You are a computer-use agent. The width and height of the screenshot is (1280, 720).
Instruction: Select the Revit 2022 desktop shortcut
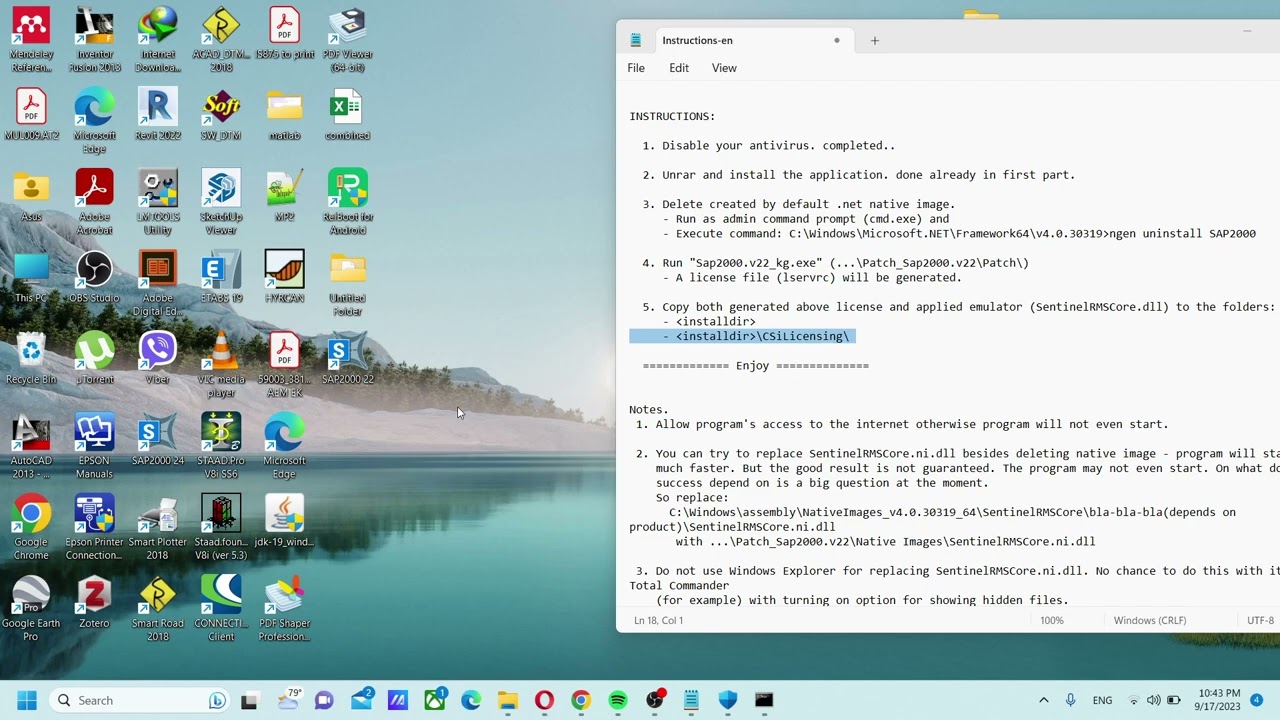tap(158, 115)
